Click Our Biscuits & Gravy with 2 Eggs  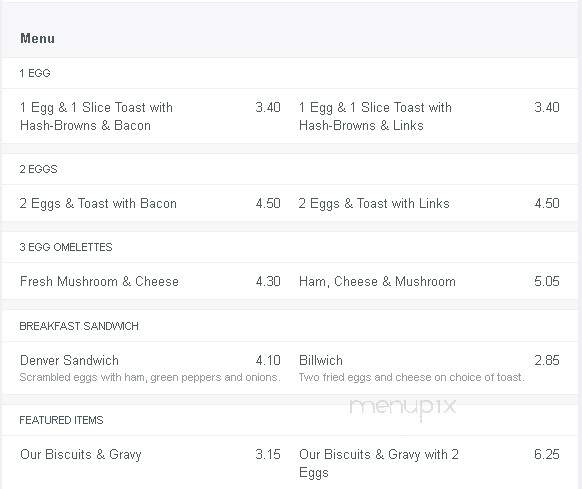379,463
